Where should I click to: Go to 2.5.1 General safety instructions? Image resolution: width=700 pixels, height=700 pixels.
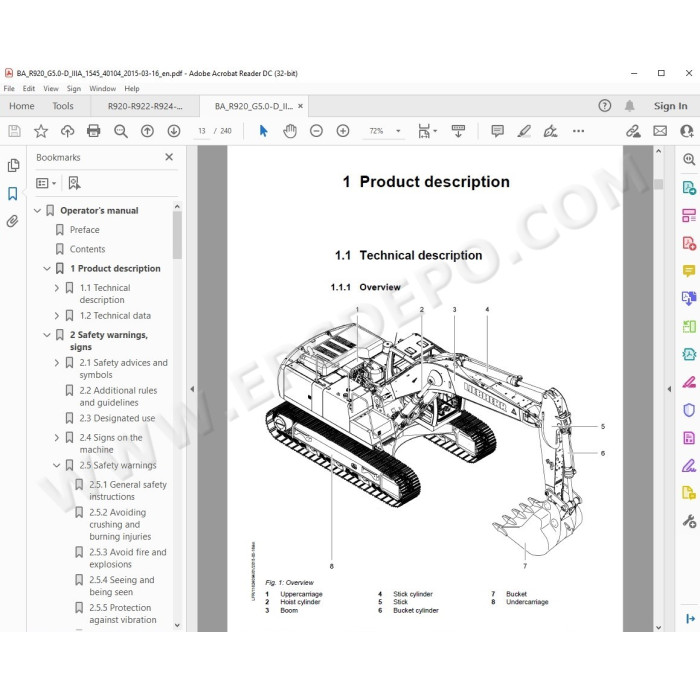coord(128,491)
